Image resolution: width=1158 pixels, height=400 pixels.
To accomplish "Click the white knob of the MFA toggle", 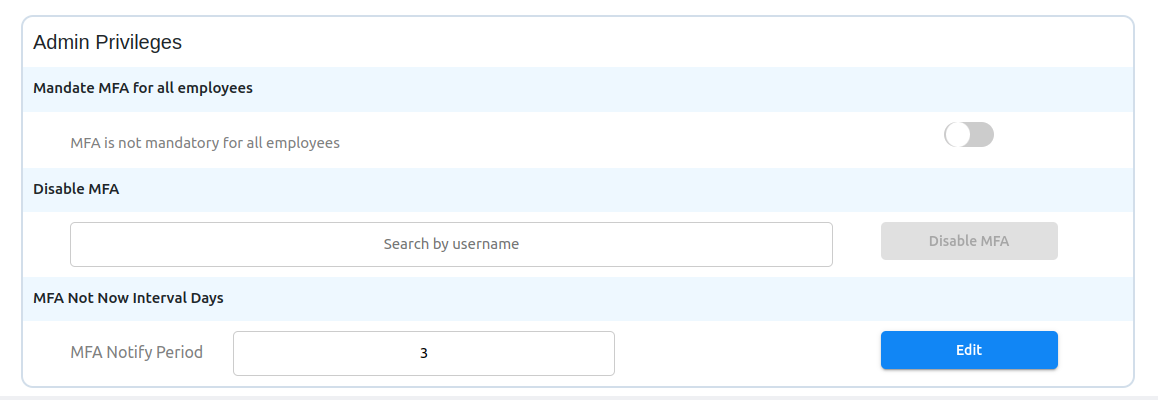I will (958, 135).
